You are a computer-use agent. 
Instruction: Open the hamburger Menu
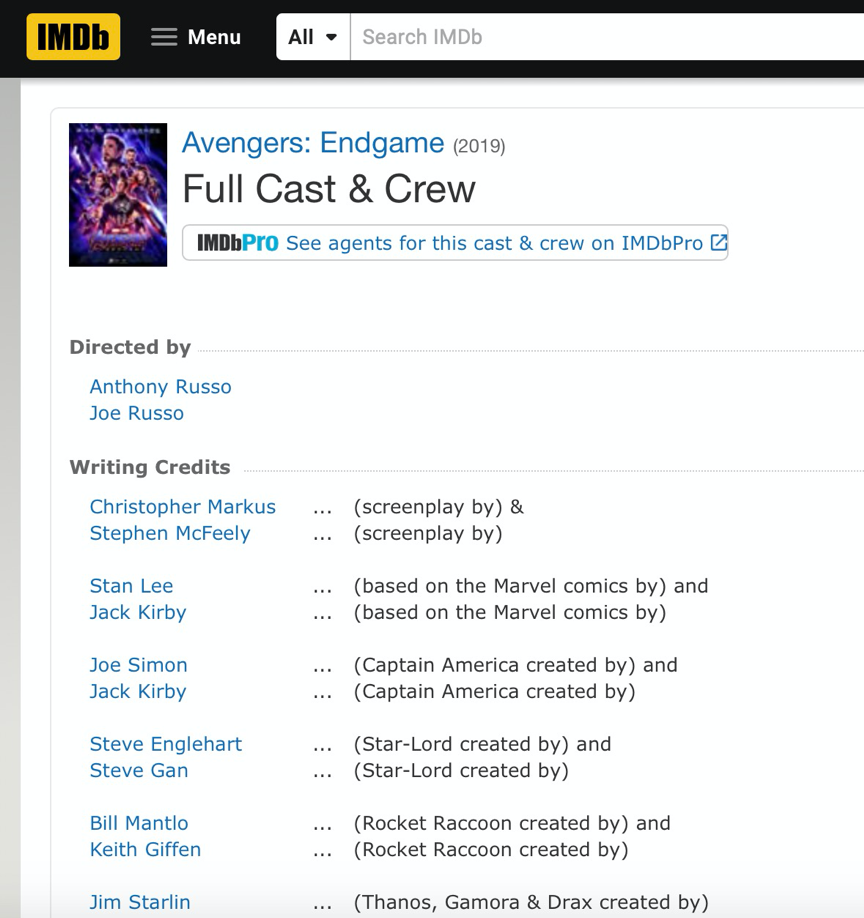click(196, 37)
